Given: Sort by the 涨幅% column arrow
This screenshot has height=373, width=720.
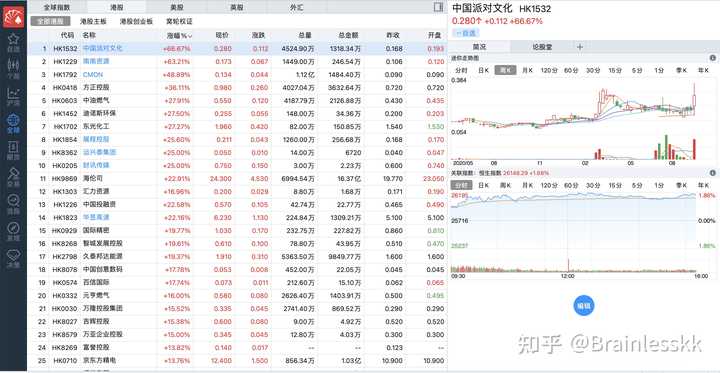Looking at the screenshot, I should 190,35.
